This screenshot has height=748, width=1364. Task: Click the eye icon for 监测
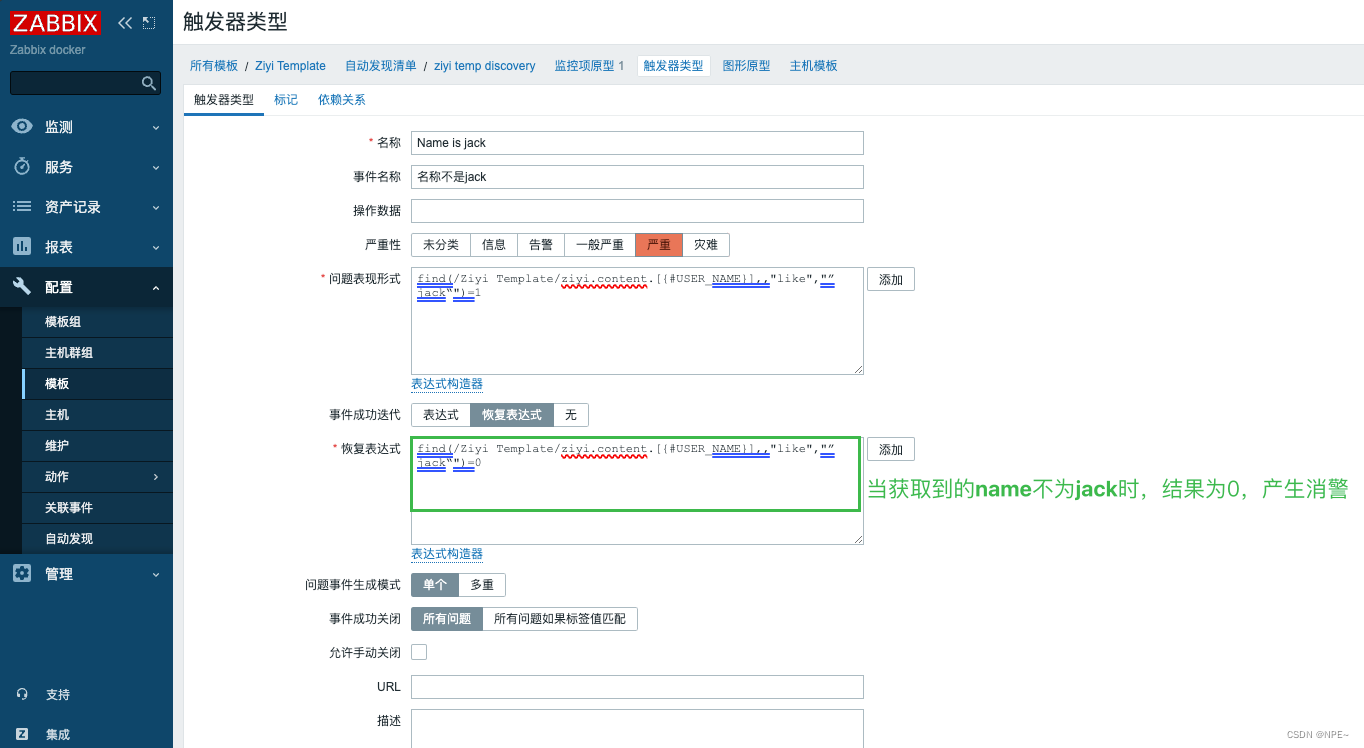point(22,127)
